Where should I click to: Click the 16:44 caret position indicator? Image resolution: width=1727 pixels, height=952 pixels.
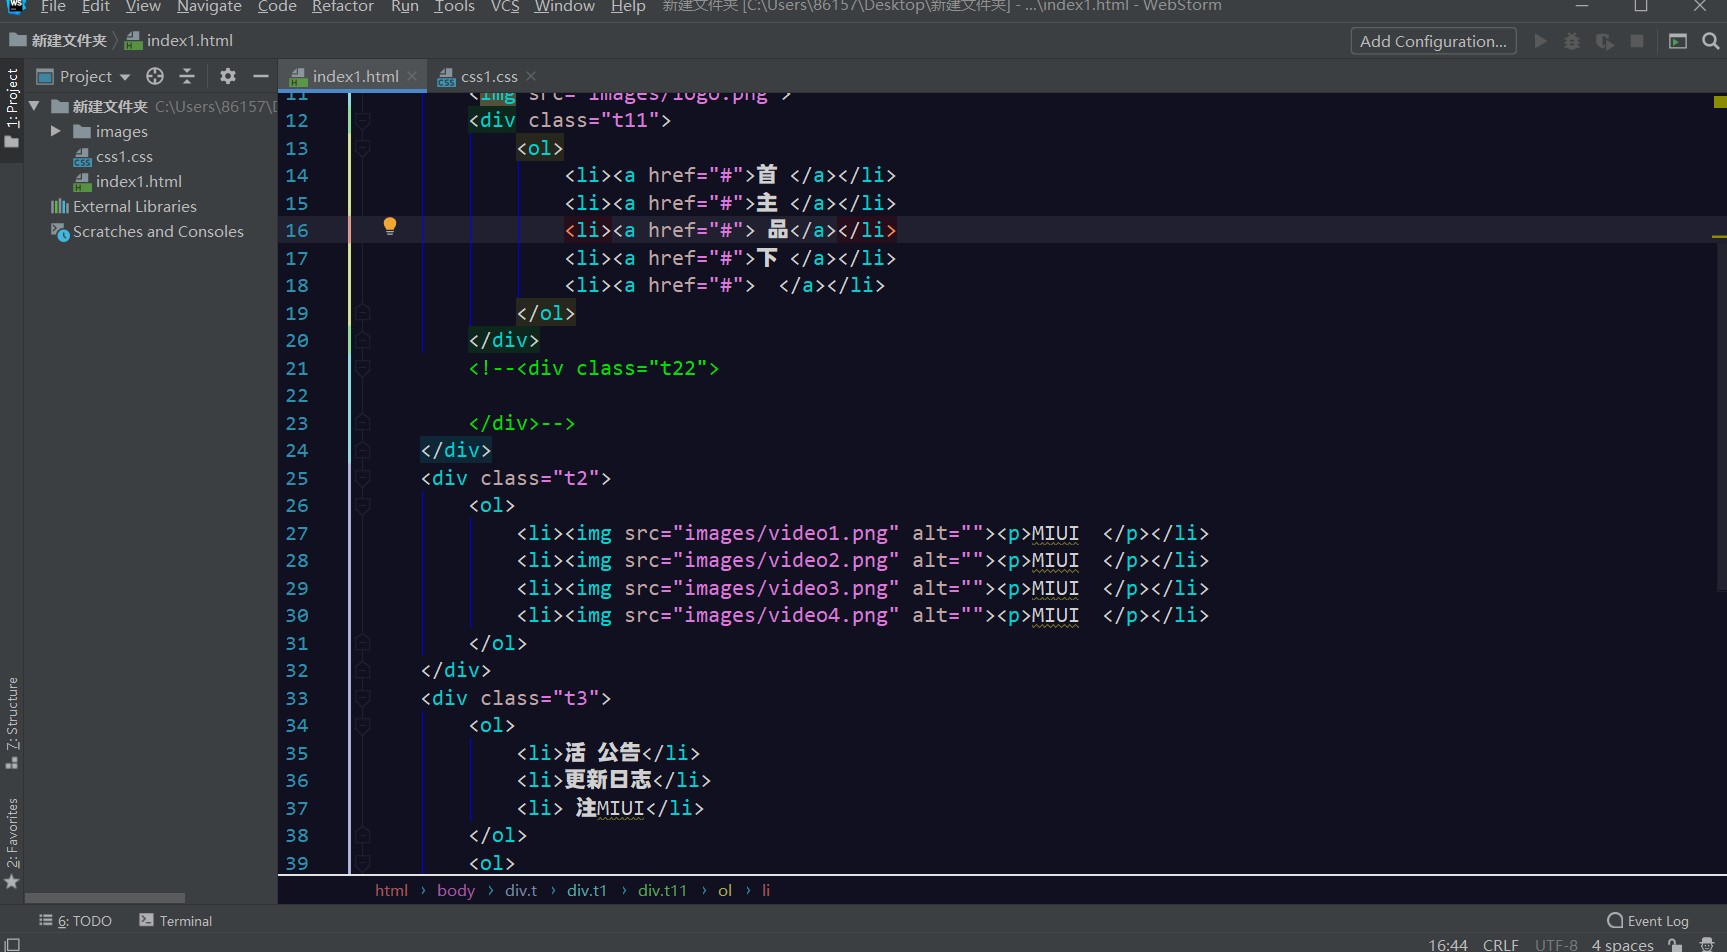click(x=1447, y=945)
